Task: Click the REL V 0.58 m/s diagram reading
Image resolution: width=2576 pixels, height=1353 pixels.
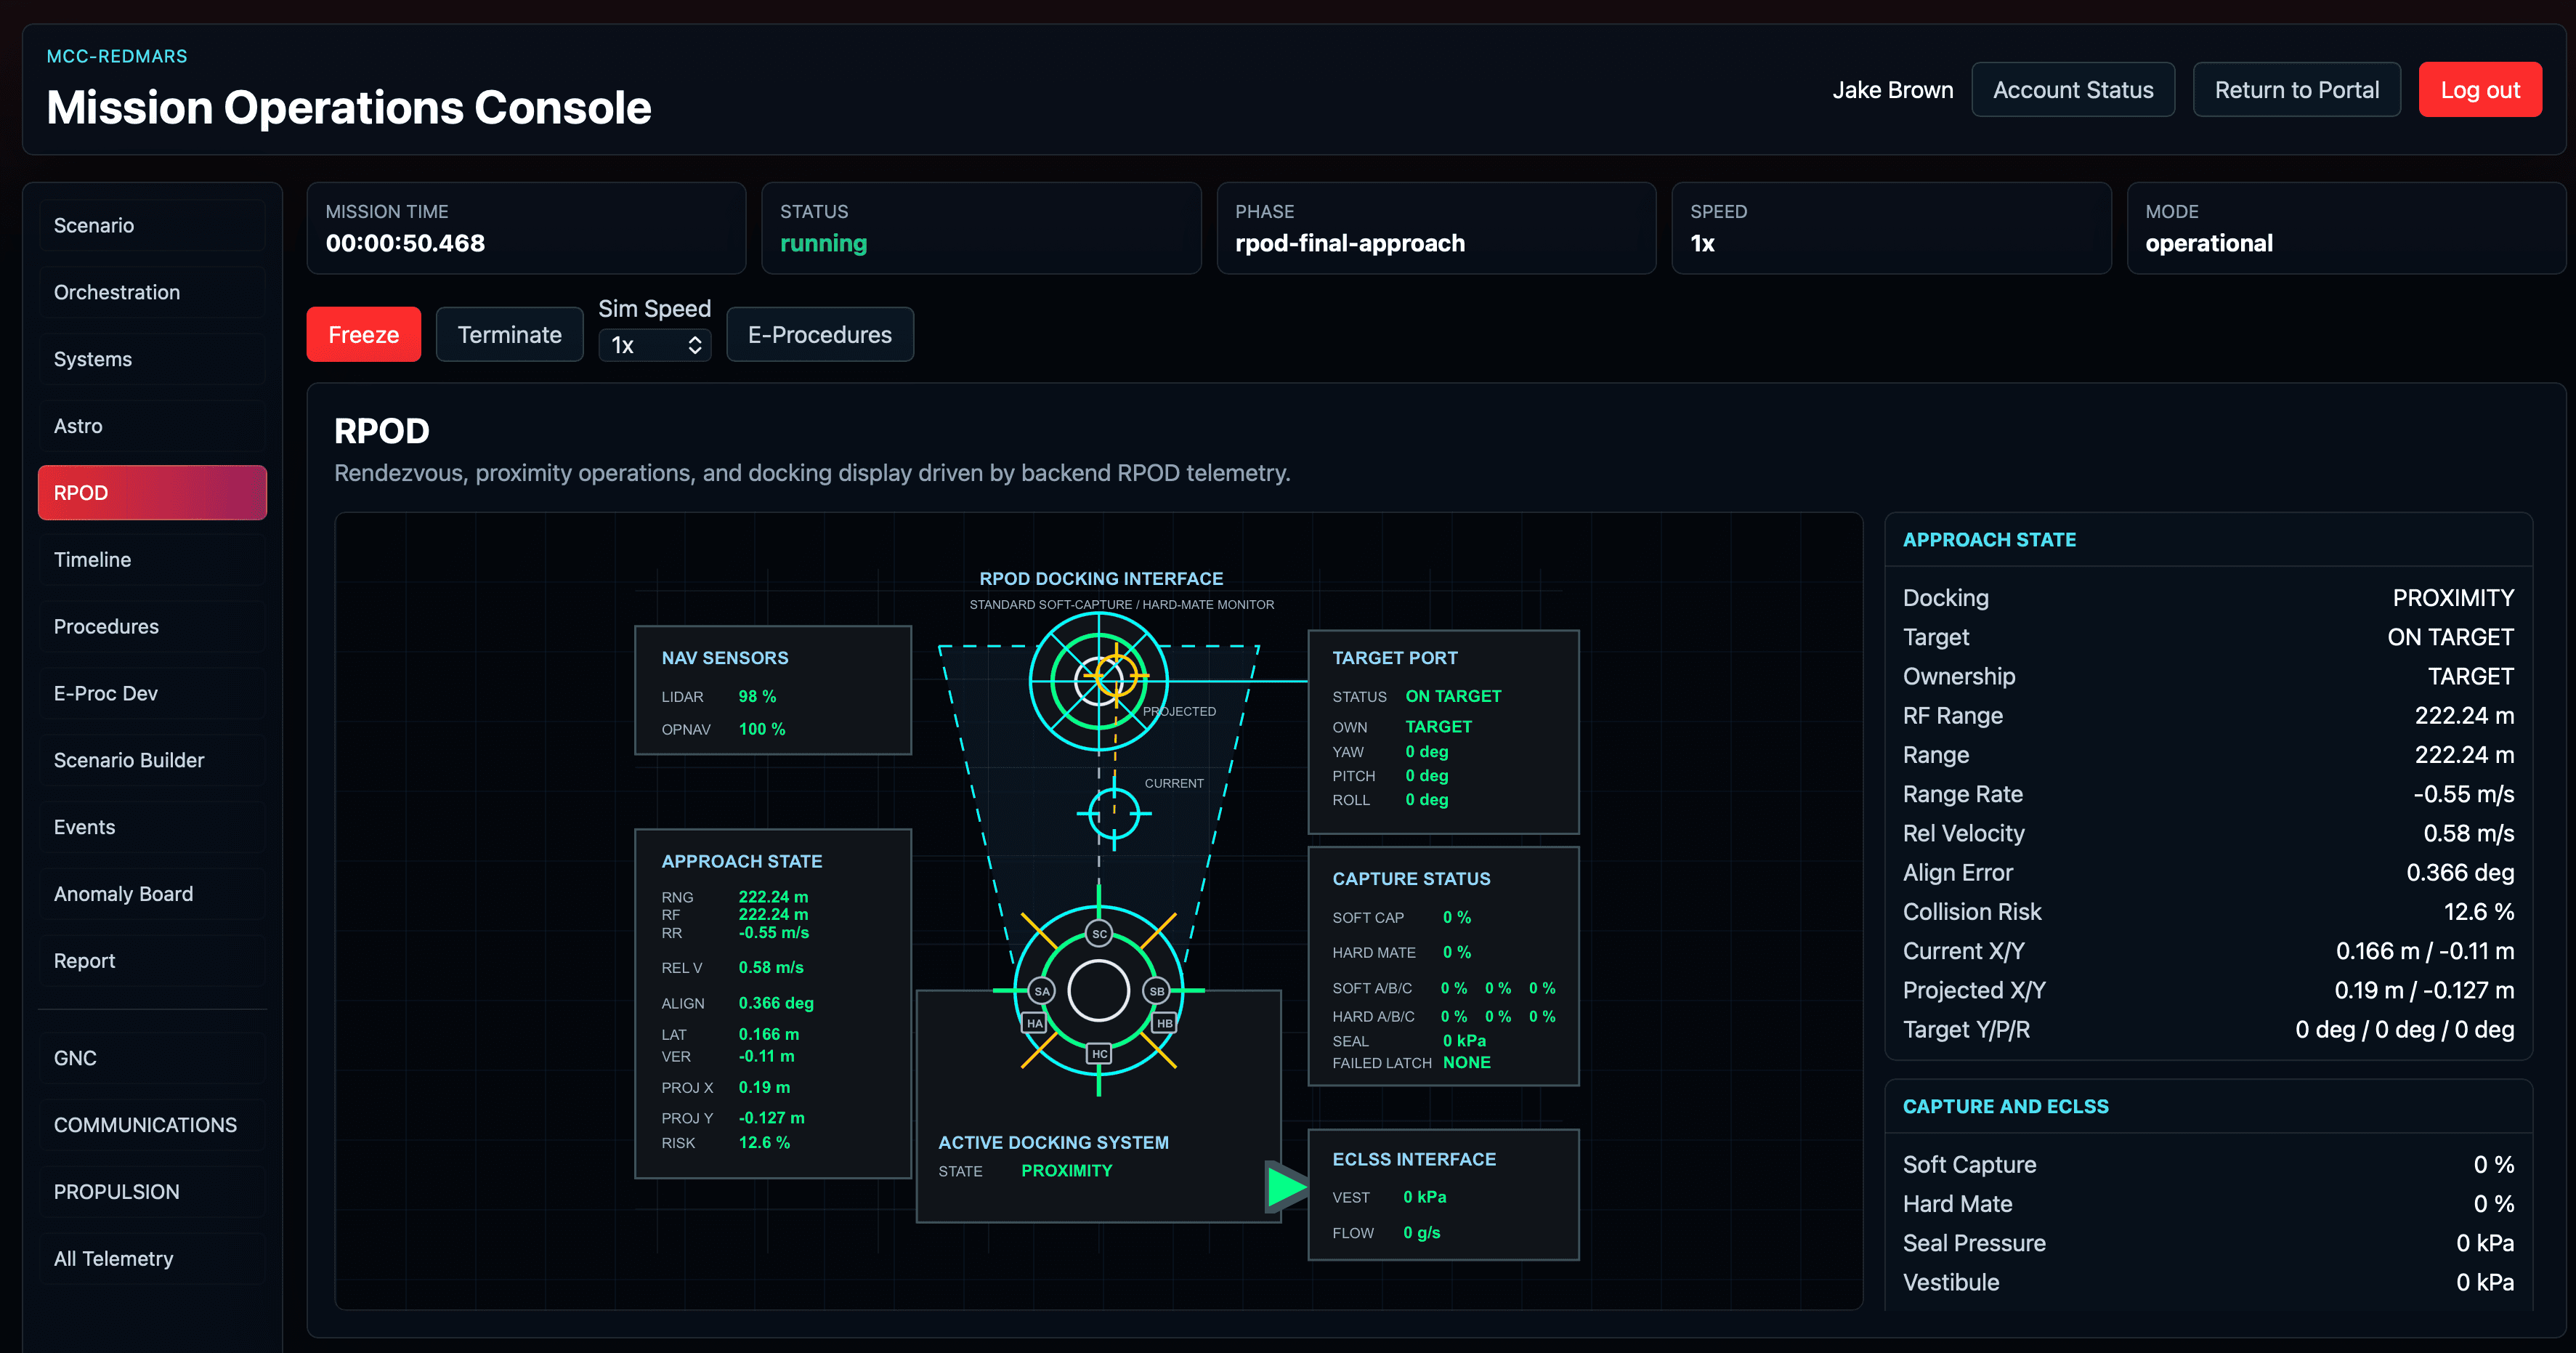Action: (771, 968)
